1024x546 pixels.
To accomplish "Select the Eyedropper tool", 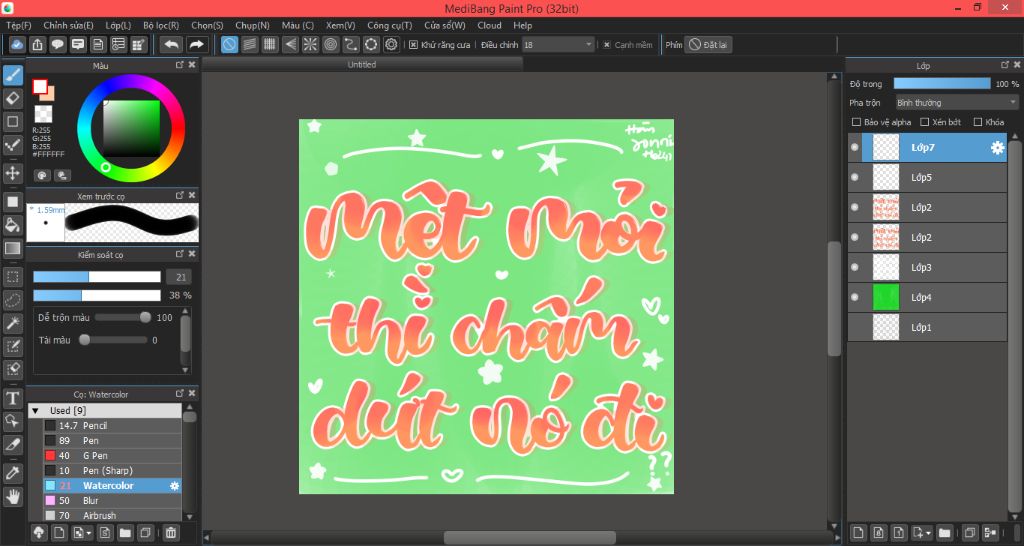I will pos(12,473).
